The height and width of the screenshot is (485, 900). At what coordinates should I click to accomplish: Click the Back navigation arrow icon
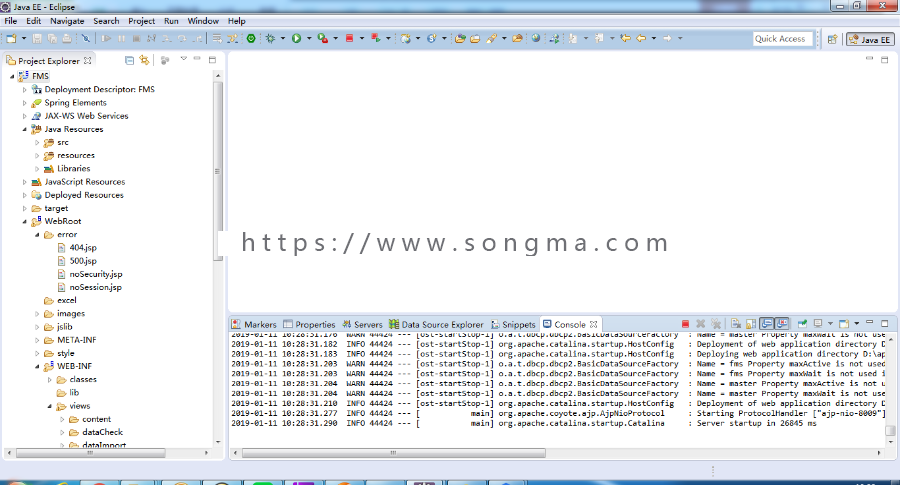641,38
